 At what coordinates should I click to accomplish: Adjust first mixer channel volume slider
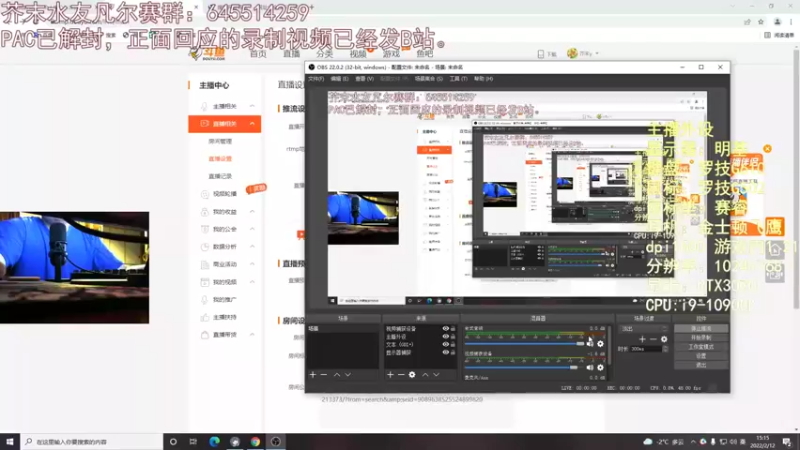(524, 344)
